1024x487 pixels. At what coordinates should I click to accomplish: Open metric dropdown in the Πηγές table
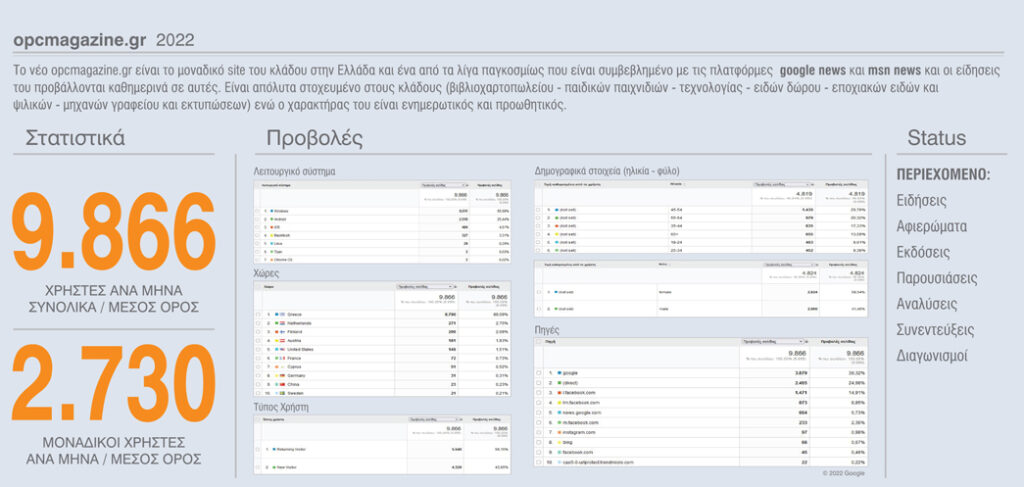pyautogui.click(x=773, y=341)
